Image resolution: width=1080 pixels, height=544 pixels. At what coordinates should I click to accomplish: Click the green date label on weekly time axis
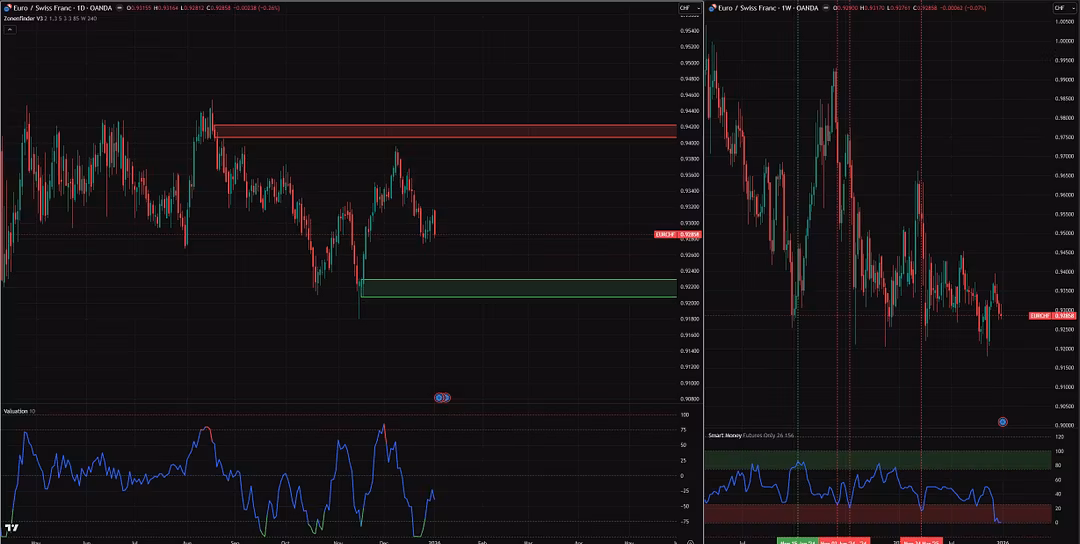pos(797,540)
